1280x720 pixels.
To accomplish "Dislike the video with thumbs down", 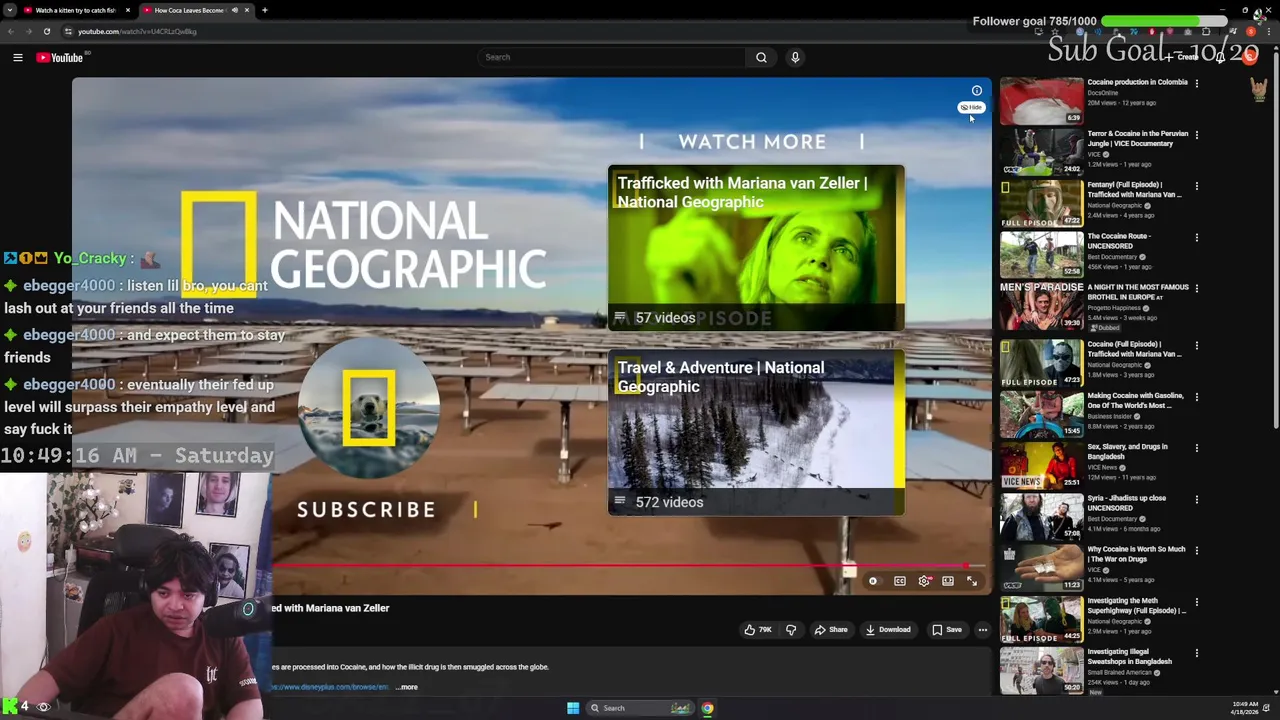I will pos(791,630).
